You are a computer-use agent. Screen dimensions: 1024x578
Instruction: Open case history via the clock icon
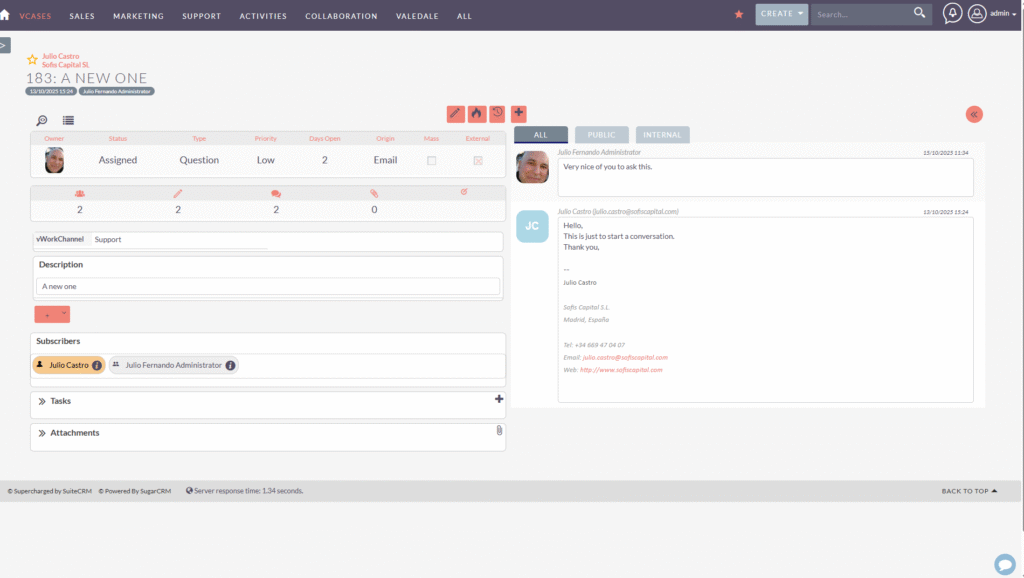pyautogui.click(x=497, y=114)
